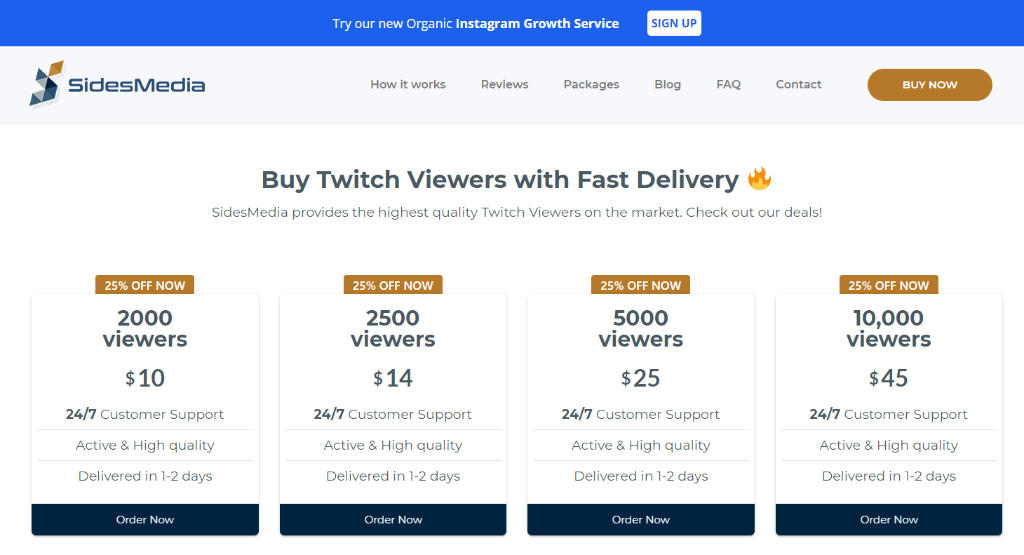Image resolution: width=1024 pixels, height=555 pixels.
Task: Click Active & High quality in the $14 card
Action: (x=393, y=445)
